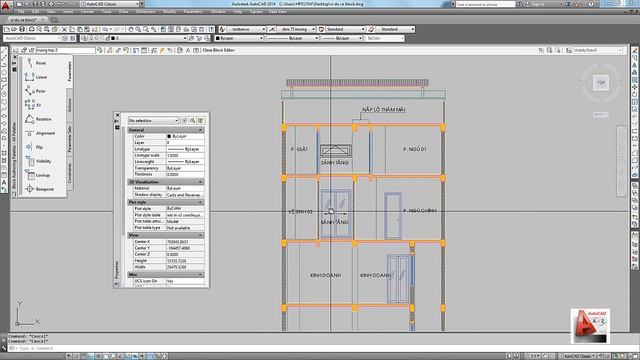Select the Linear parameter tool

coord(36,77)
